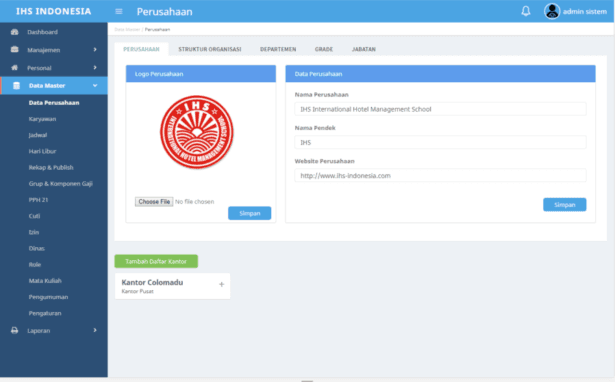
Task: Click Tambah Daftar Kantor button
Action: point(156,261)
